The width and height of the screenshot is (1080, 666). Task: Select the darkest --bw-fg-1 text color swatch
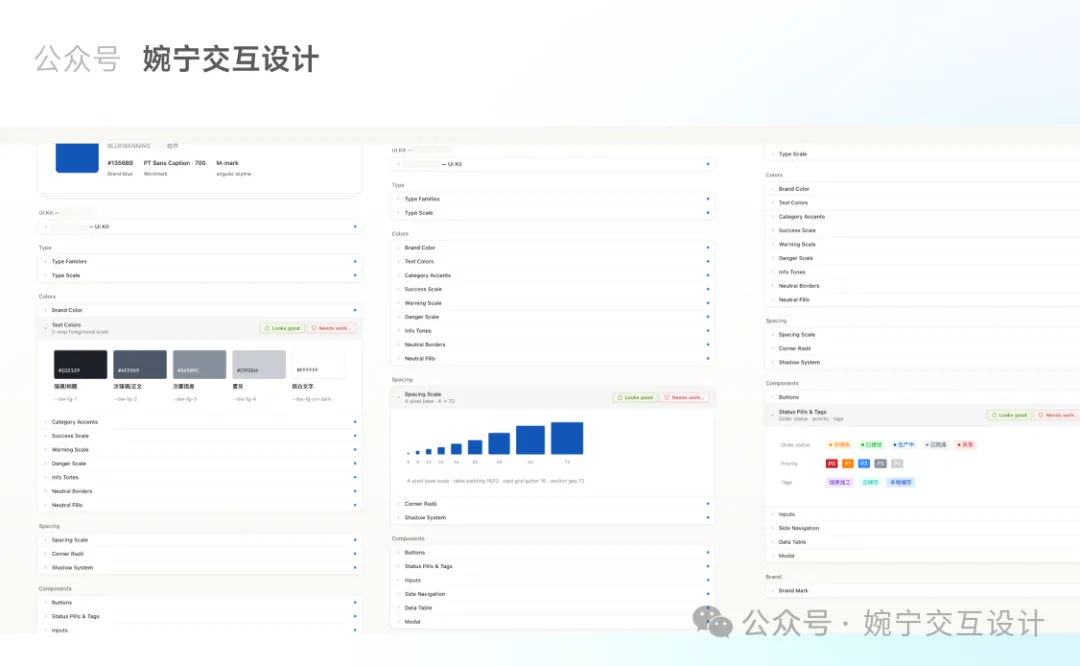81,364
